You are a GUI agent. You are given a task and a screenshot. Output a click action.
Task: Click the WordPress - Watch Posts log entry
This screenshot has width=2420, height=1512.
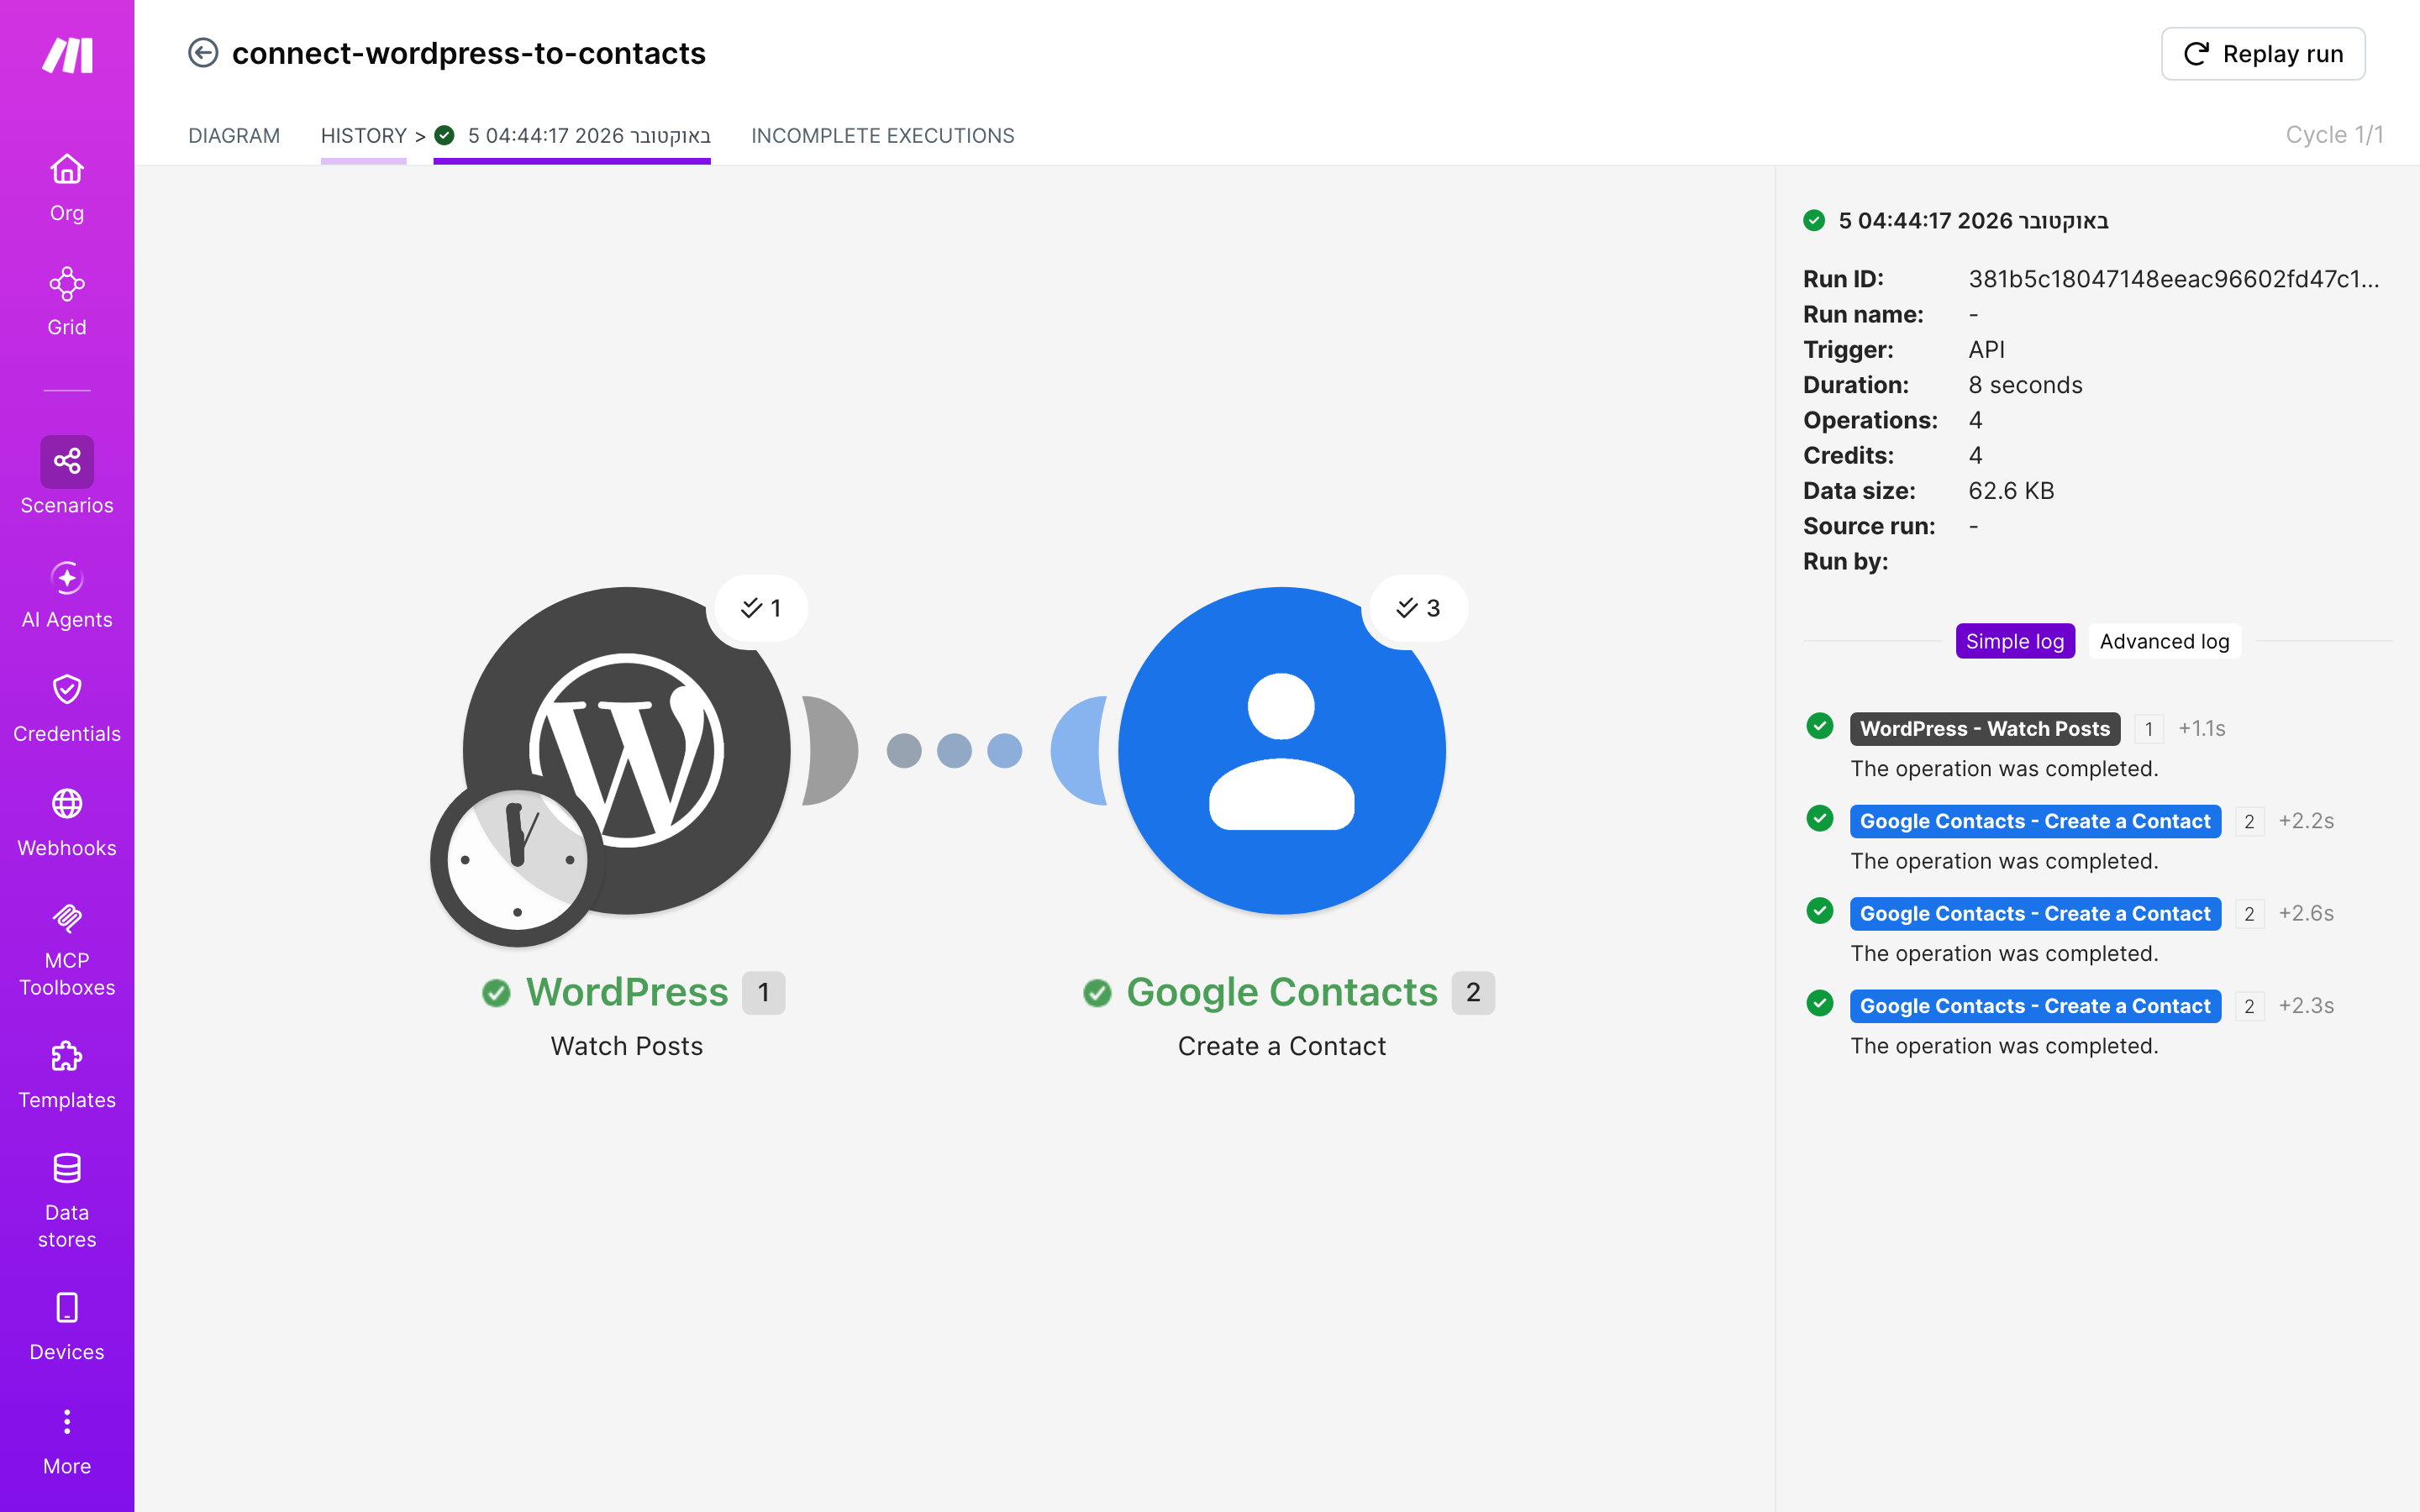click(1984, 729)
